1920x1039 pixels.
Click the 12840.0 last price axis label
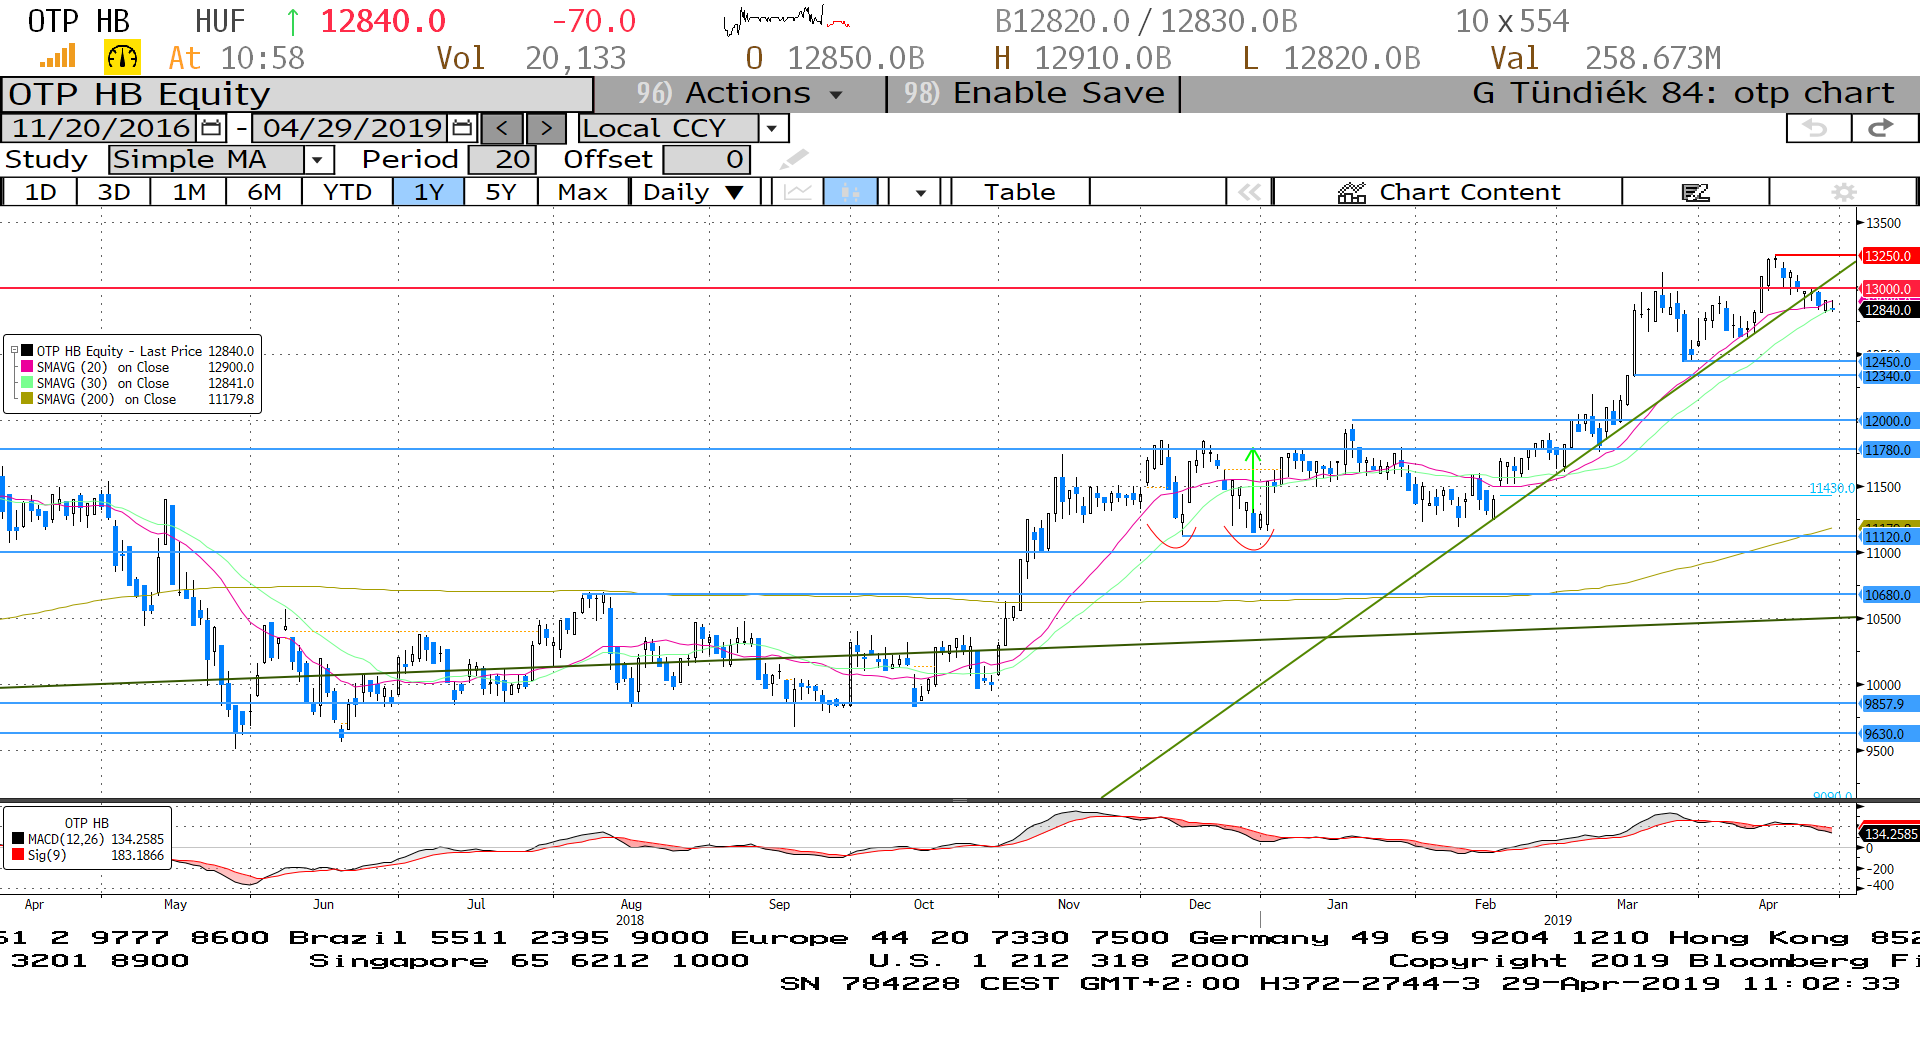tap(1888, 310)
